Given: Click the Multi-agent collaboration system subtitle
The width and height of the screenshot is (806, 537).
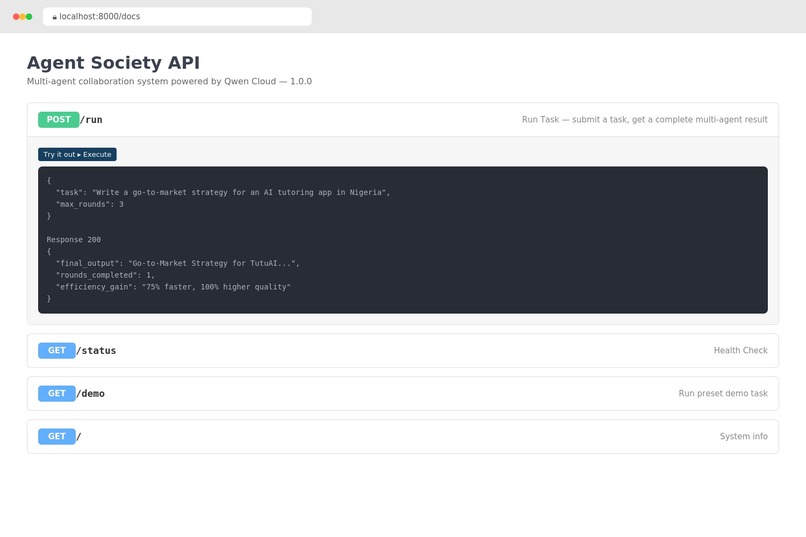Looking at the screenshot, I should 169,81.
